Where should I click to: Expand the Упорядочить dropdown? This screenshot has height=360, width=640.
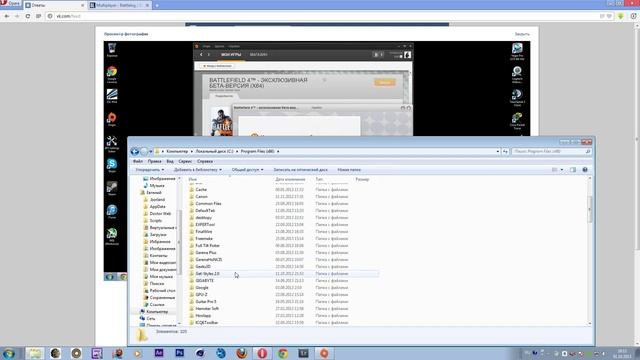coord(150,170)
